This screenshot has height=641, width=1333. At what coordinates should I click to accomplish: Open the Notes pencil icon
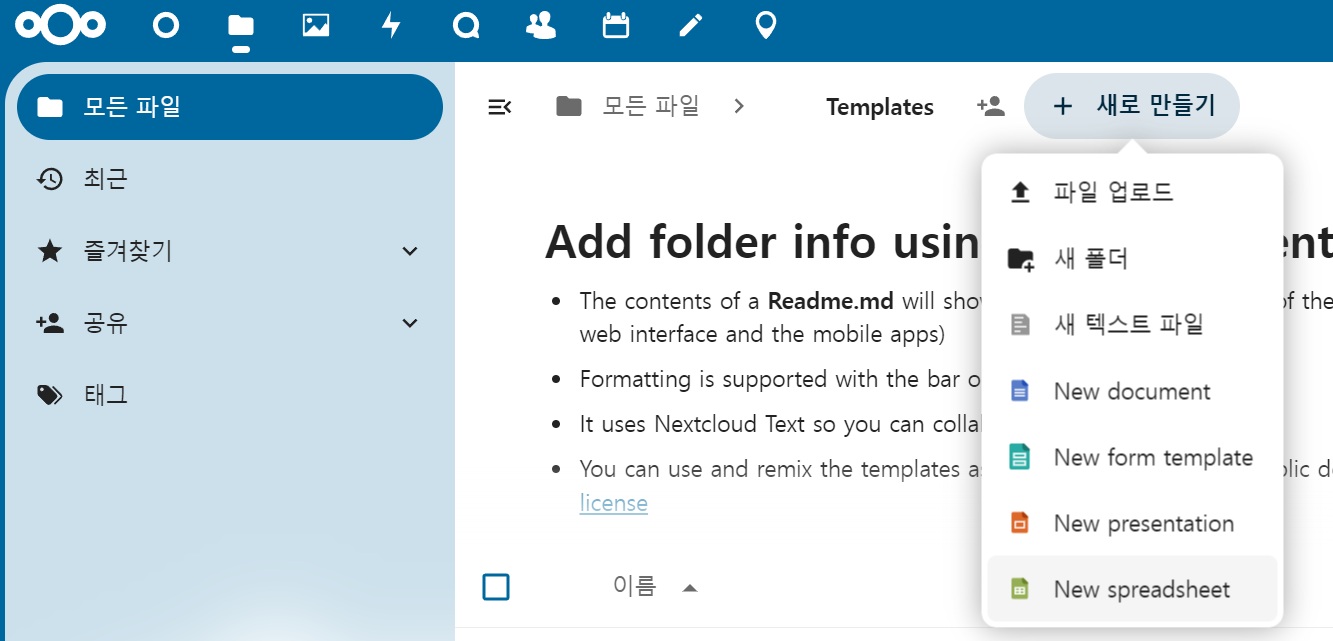point(691,26)
